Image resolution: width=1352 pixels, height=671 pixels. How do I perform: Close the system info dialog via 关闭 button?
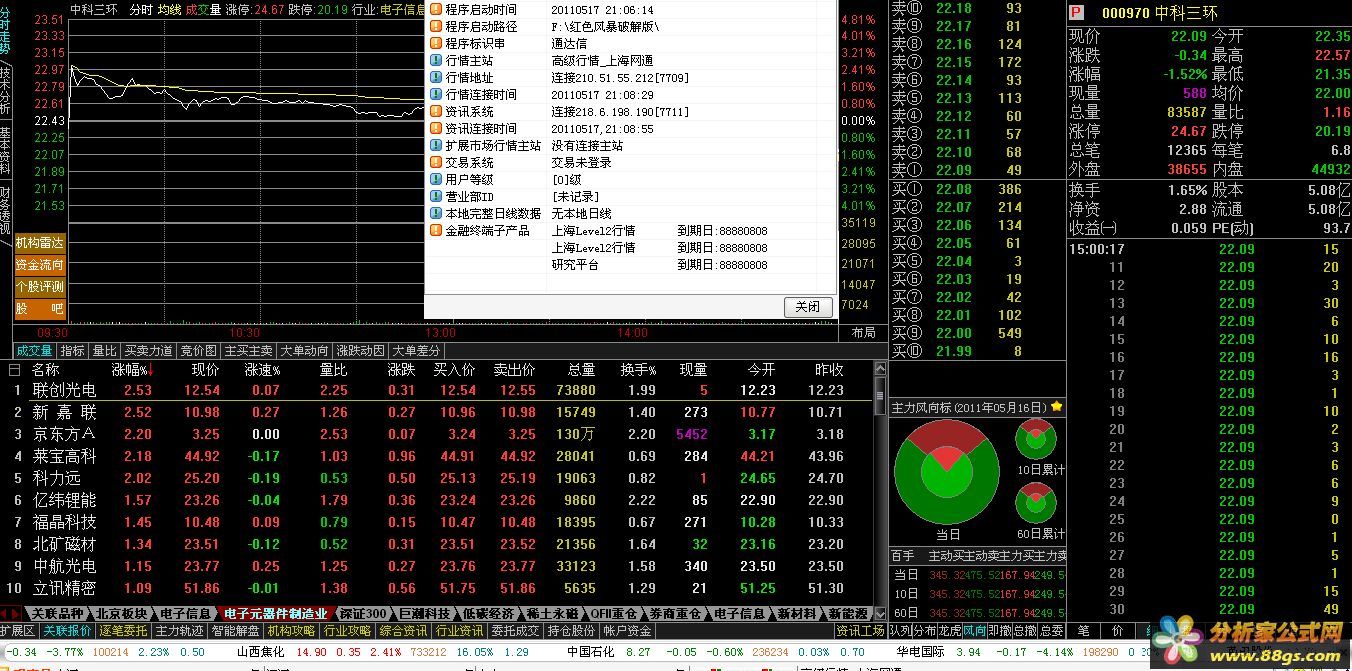tap(808, 307)
